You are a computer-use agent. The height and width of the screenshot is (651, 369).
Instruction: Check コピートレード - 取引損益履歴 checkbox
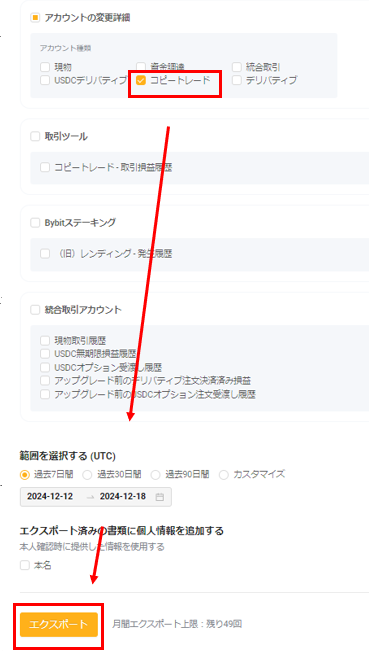(45, 167)
